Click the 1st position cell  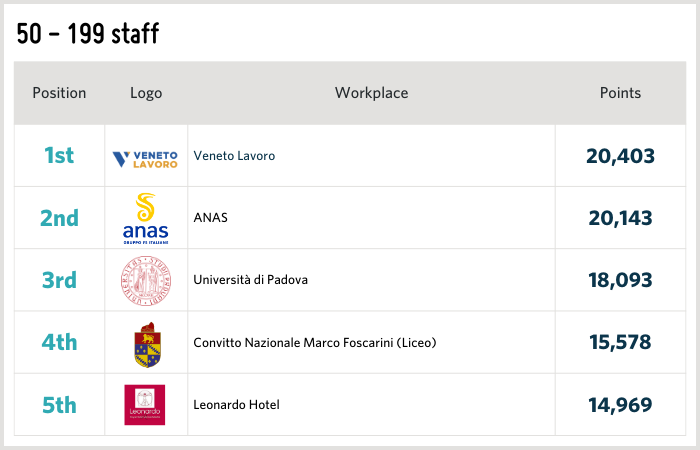[59, 156]
